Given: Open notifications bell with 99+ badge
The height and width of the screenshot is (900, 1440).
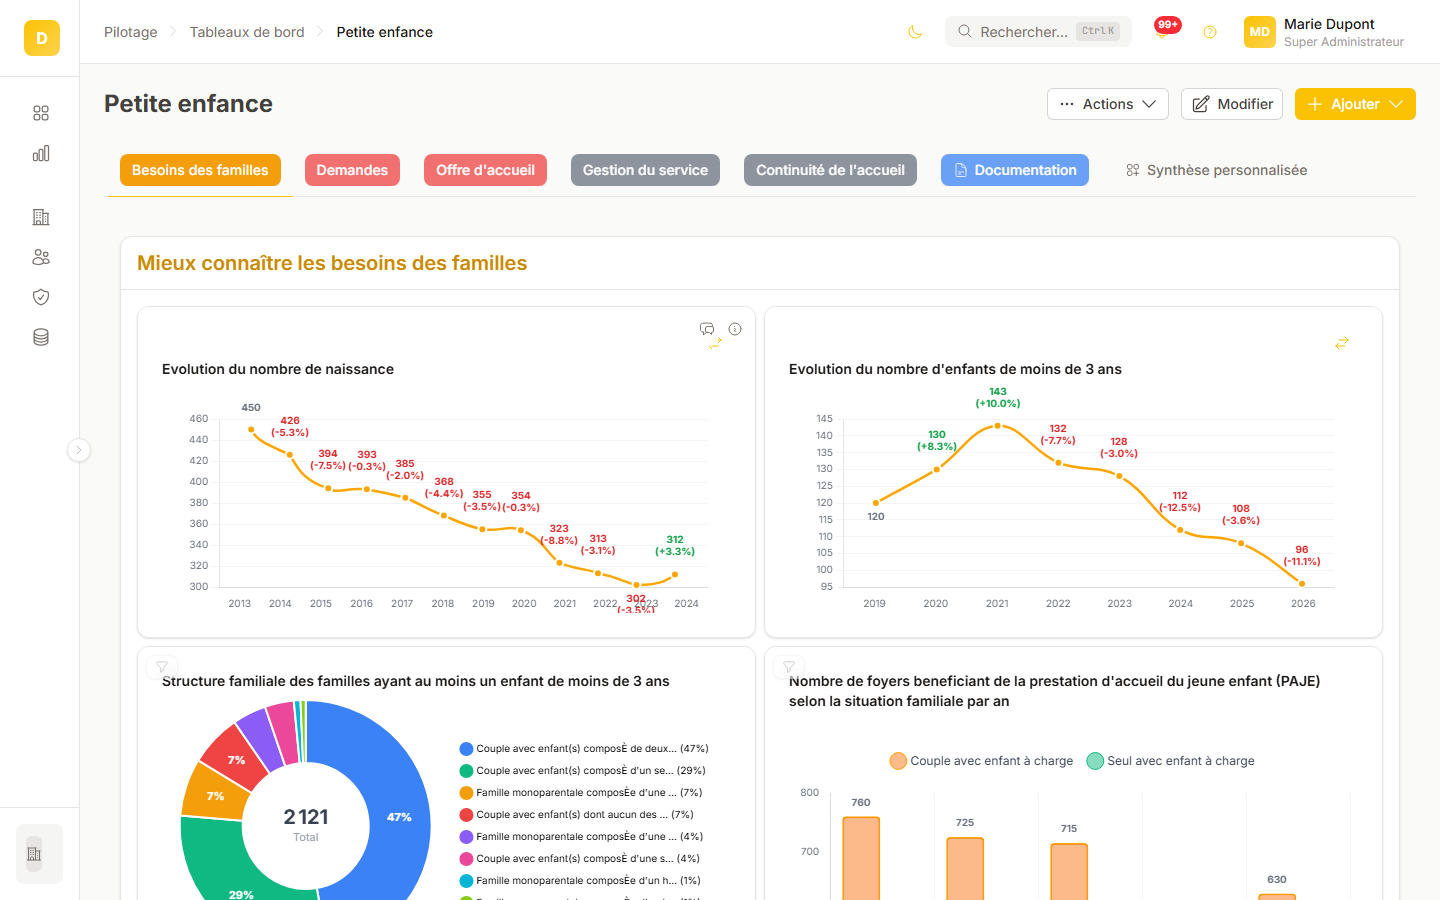Looking at the screenshot, I should coord(1162,31).
